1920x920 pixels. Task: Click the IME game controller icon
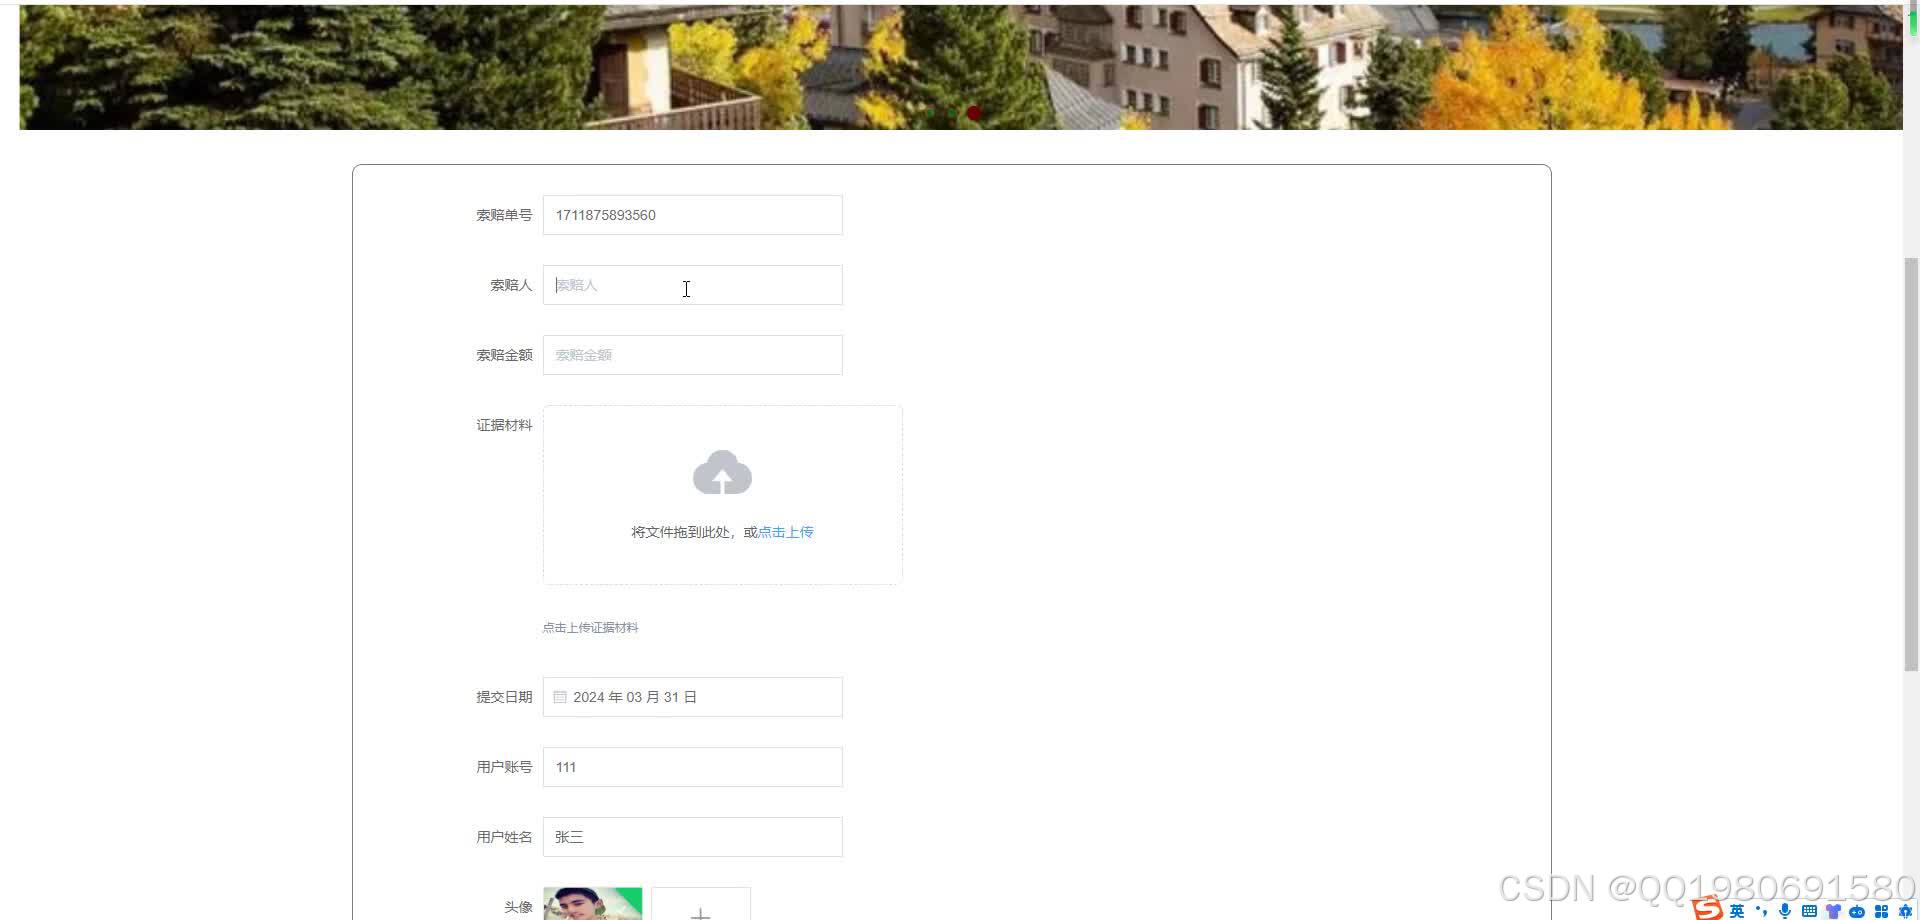[x=1857, y=911]
